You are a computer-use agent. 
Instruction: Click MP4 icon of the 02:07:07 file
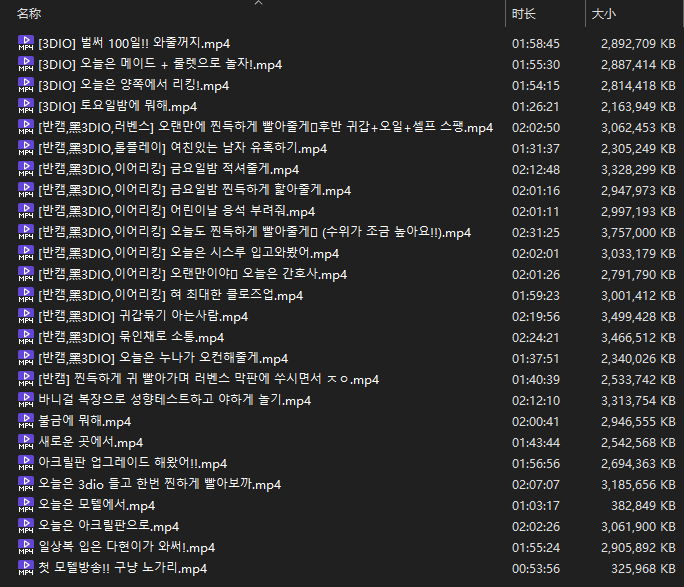[26, 484]
